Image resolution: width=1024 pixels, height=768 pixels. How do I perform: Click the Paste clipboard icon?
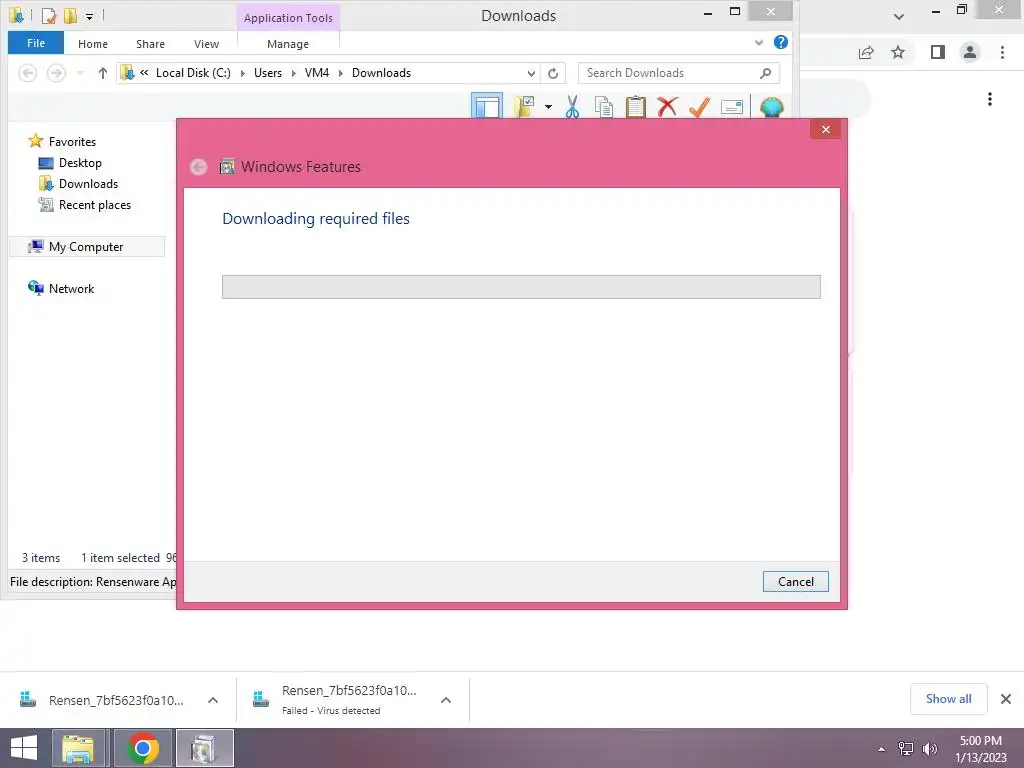635,107
